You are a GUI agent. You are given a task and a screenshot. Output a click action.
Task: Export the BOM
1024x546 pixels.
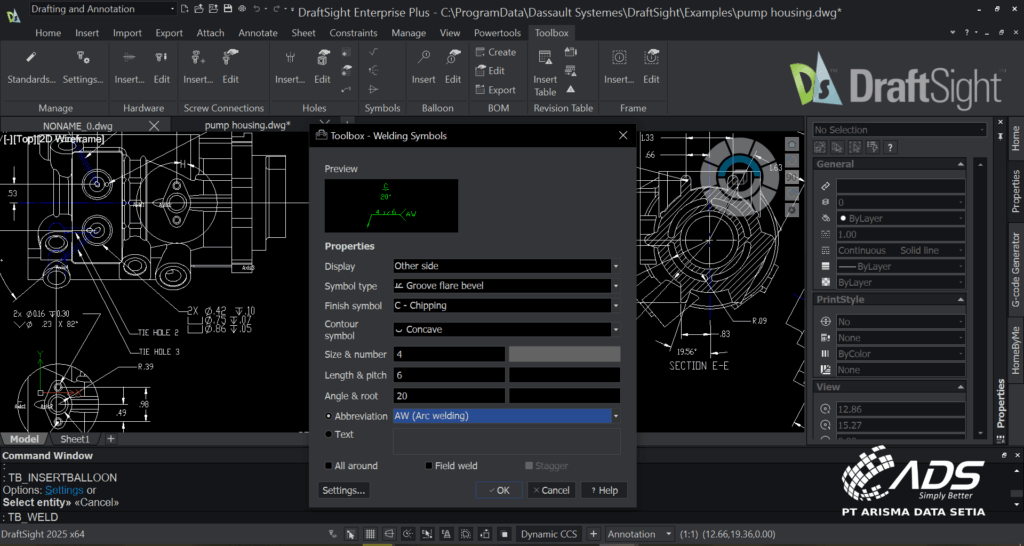(x=496, y=90)
